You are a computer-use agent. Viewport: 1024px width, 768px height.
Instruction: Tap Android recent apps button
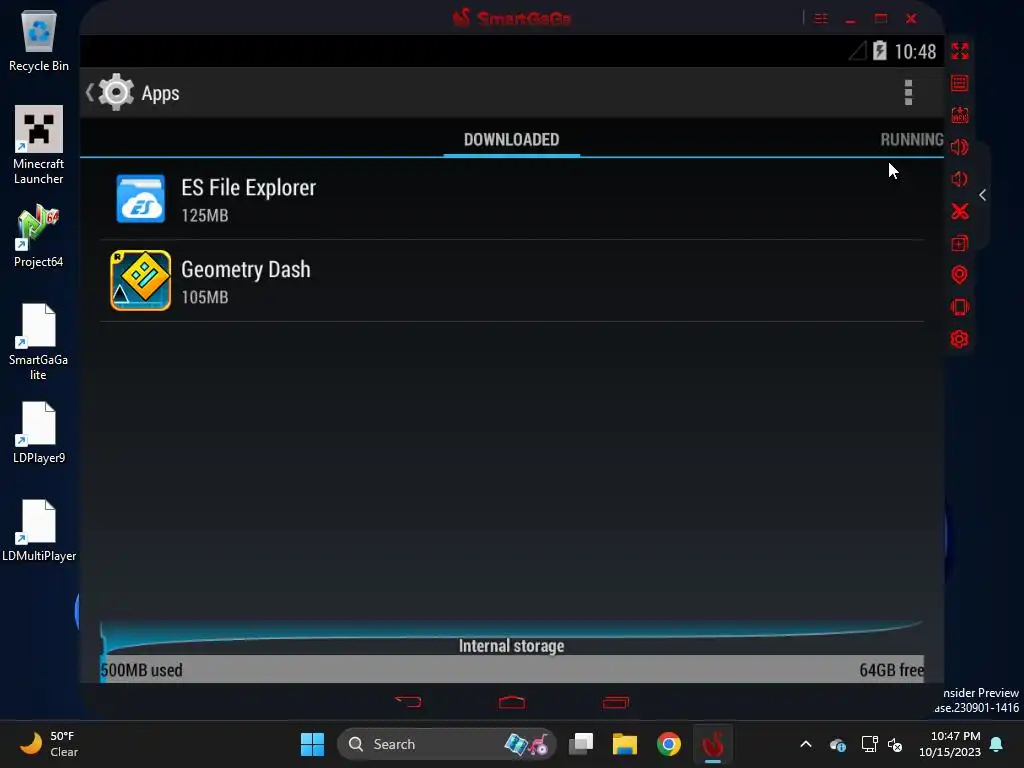(615, 702)
